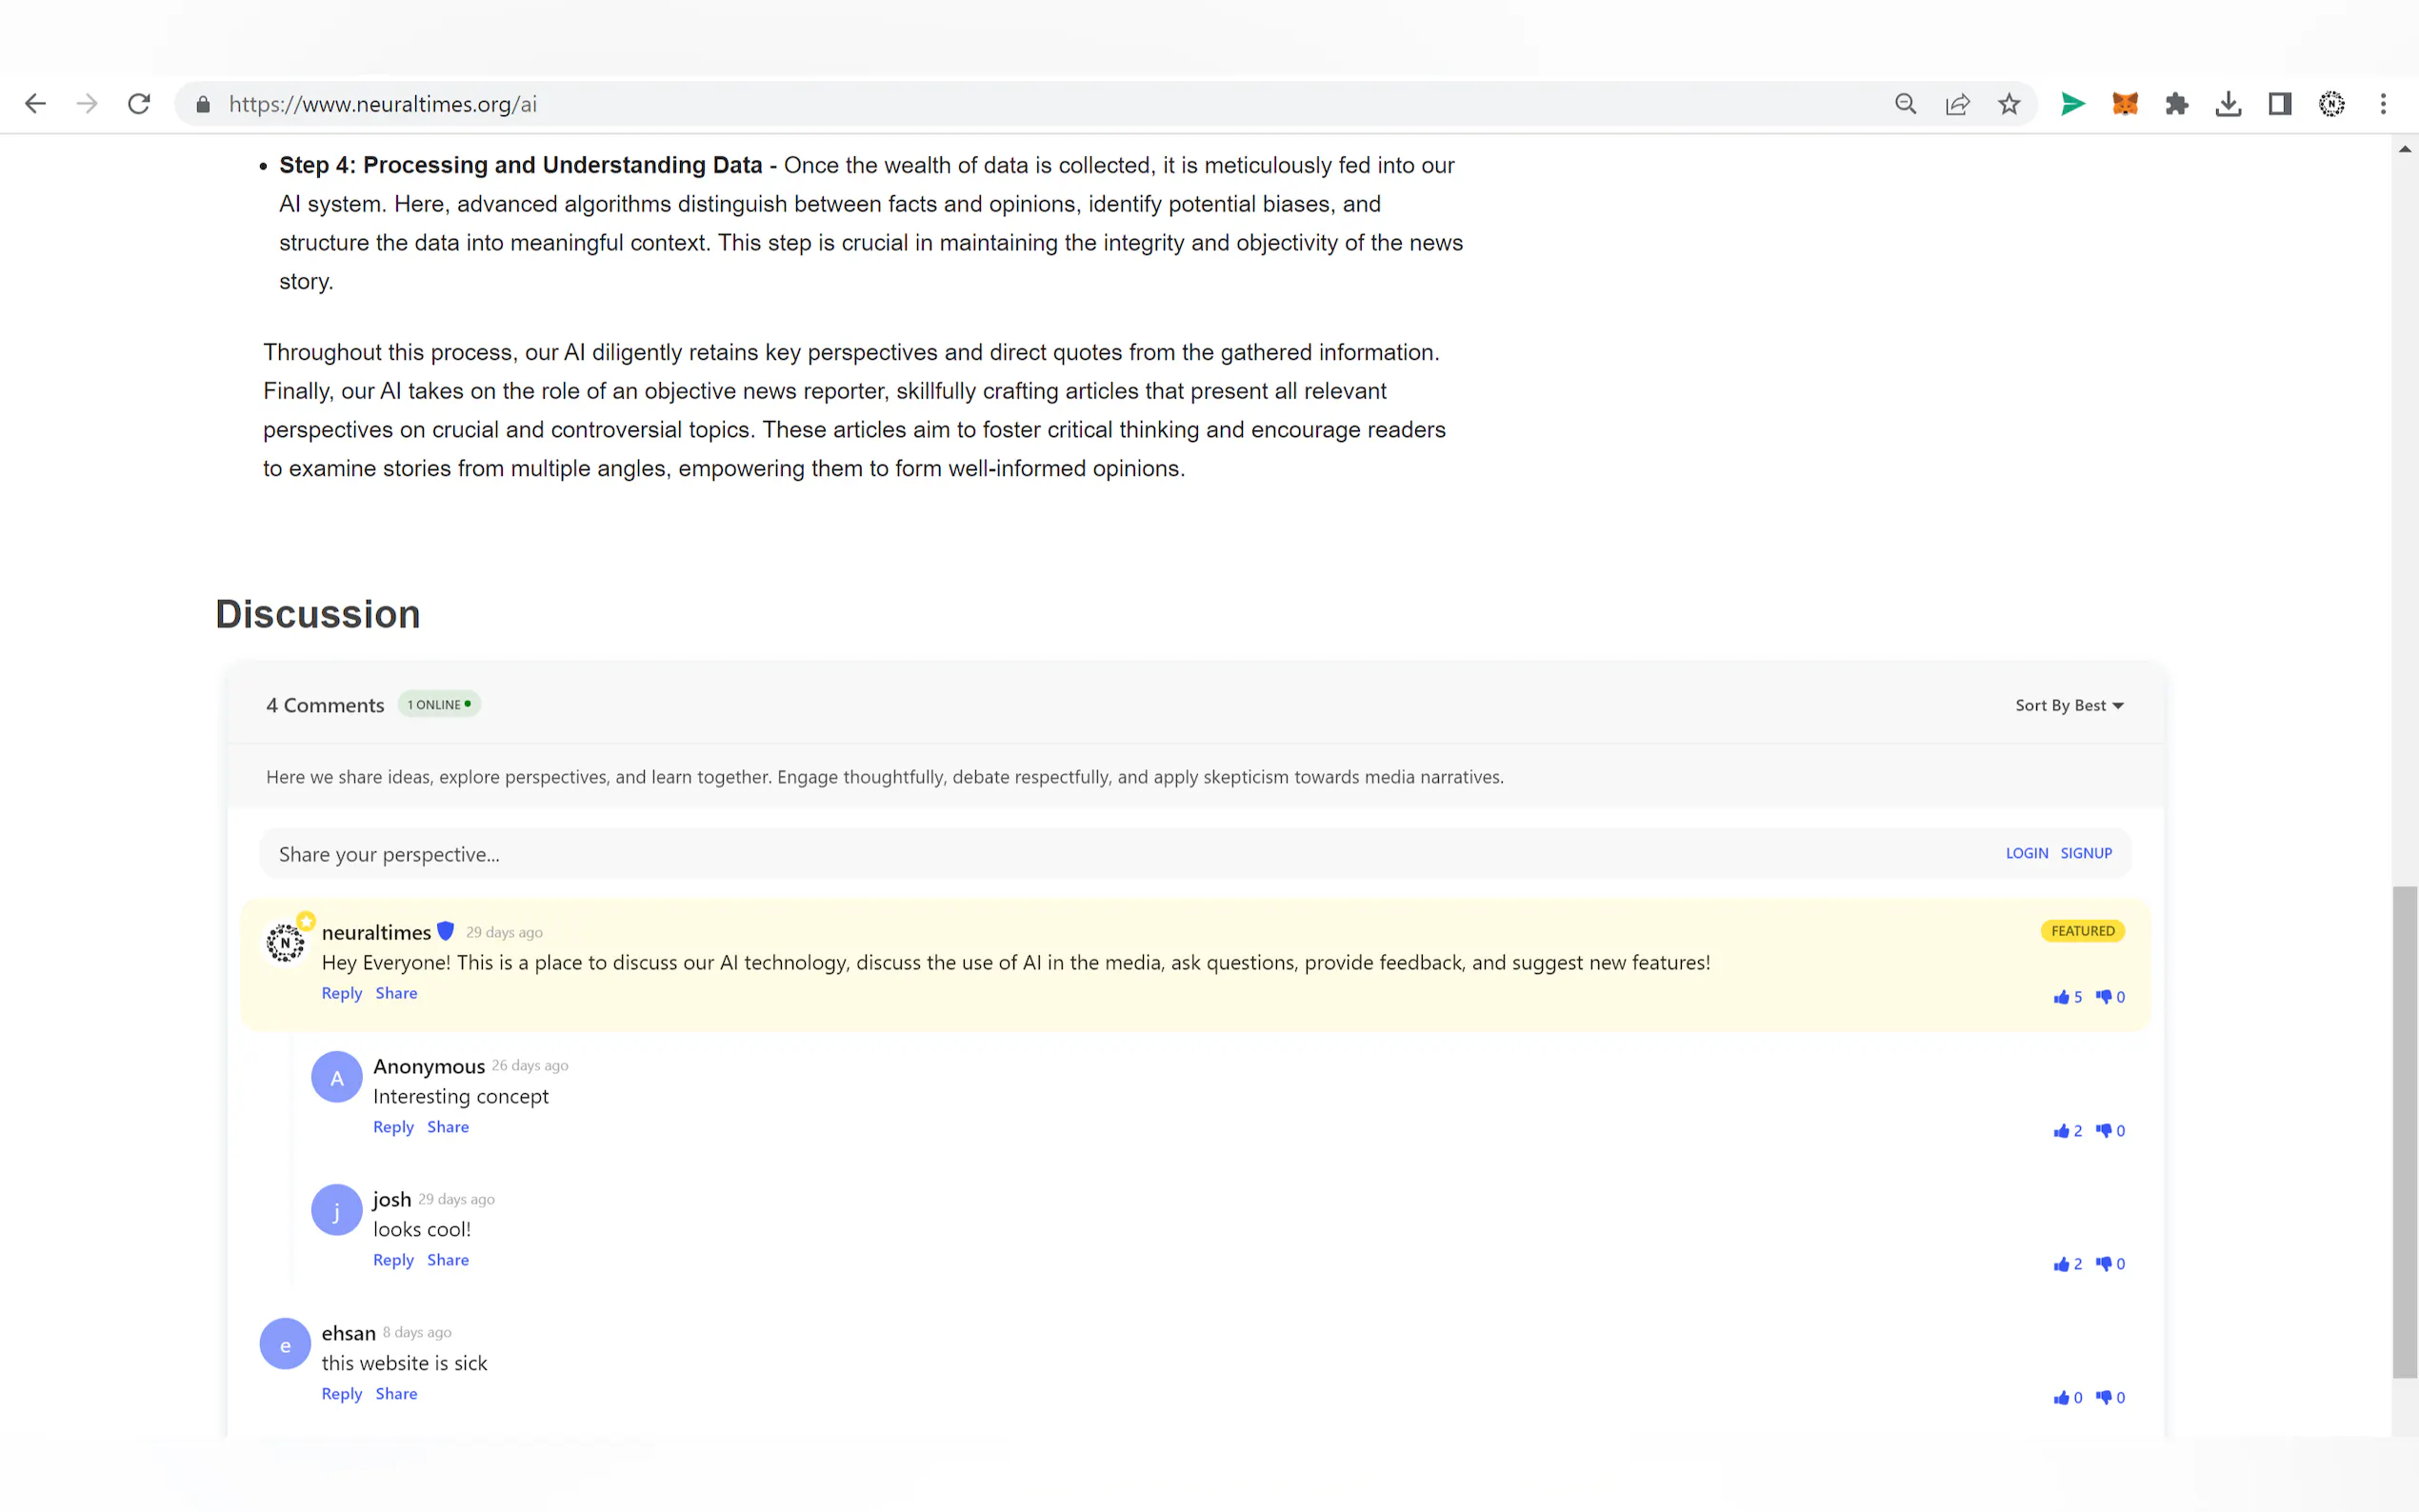Image resolution: width=2419 pixels, height=1512 pixels.
Task: Bookmark this page with the star icon
Action: 2009,104
